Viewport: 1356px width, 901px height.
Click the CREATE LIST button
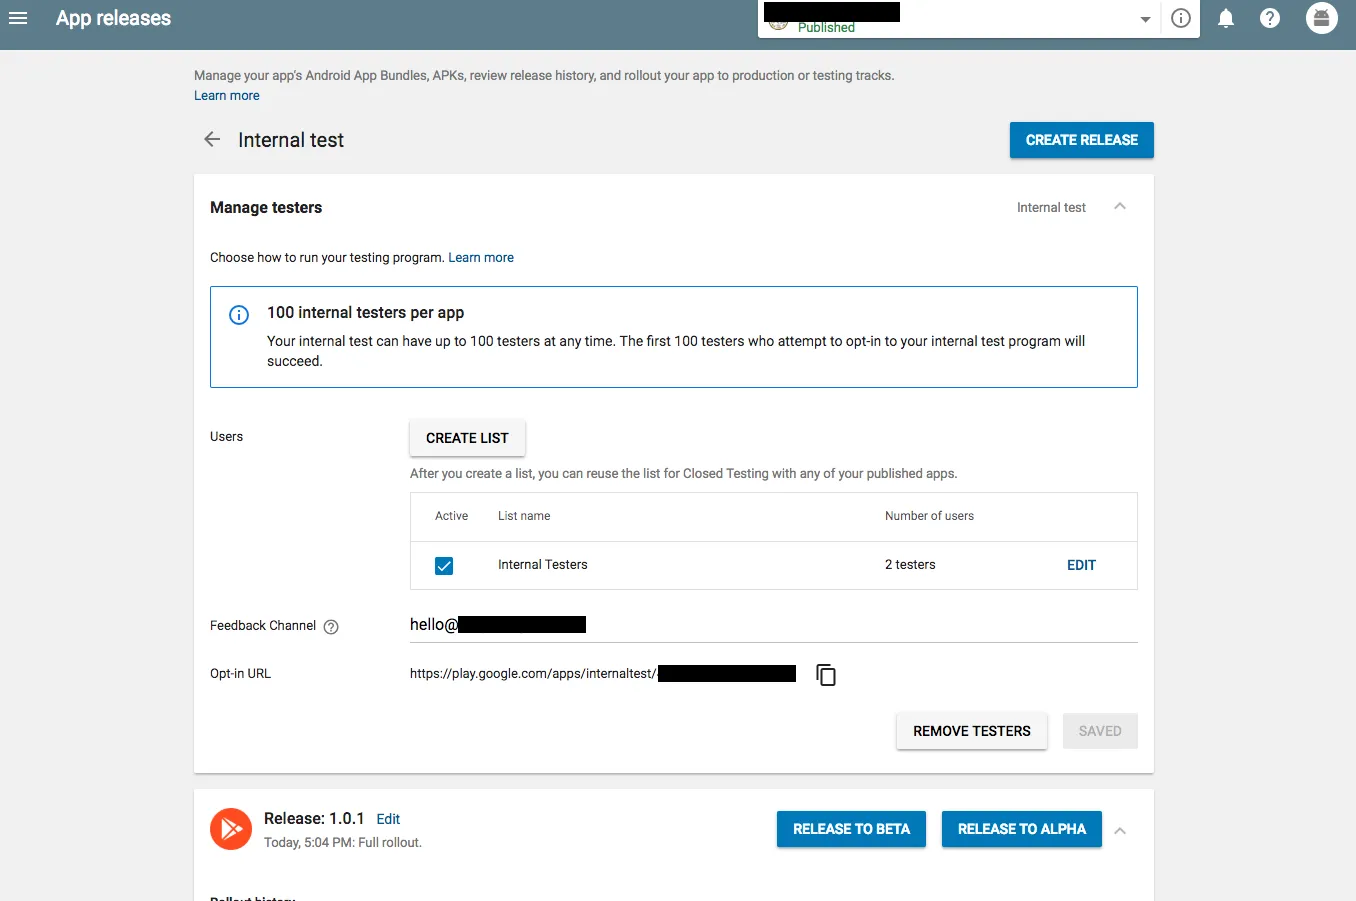[467, 438]
